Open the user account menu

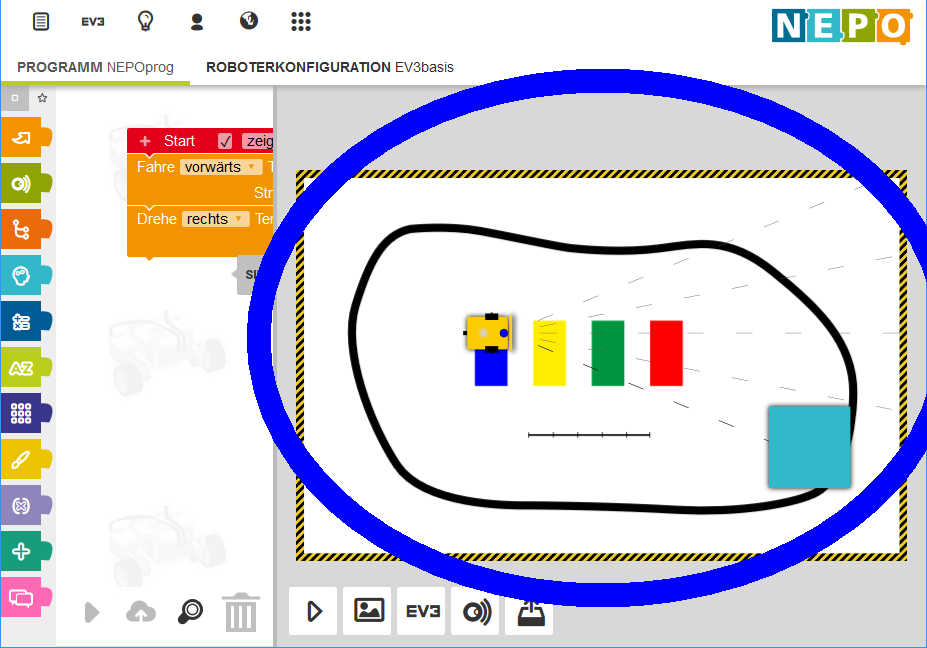click(x=197, y=22)
